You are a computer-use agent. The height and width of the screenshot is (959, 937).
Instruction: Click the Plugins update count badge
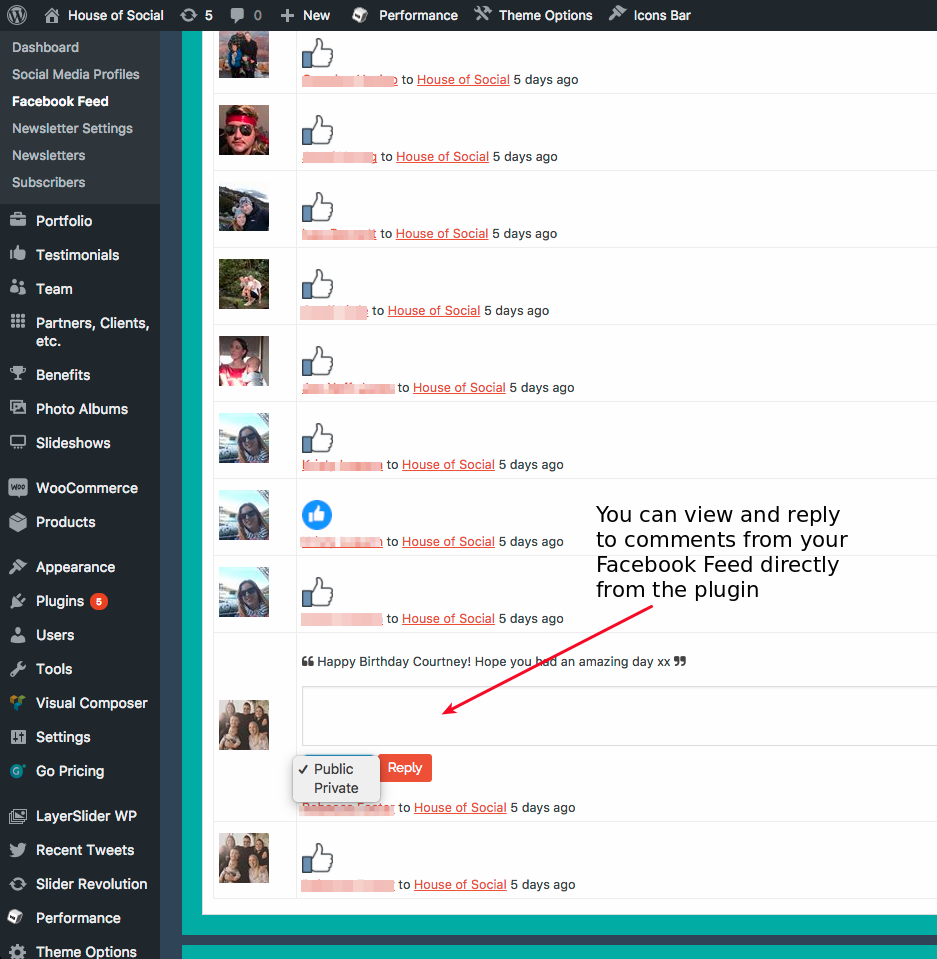tap(98, 601)
